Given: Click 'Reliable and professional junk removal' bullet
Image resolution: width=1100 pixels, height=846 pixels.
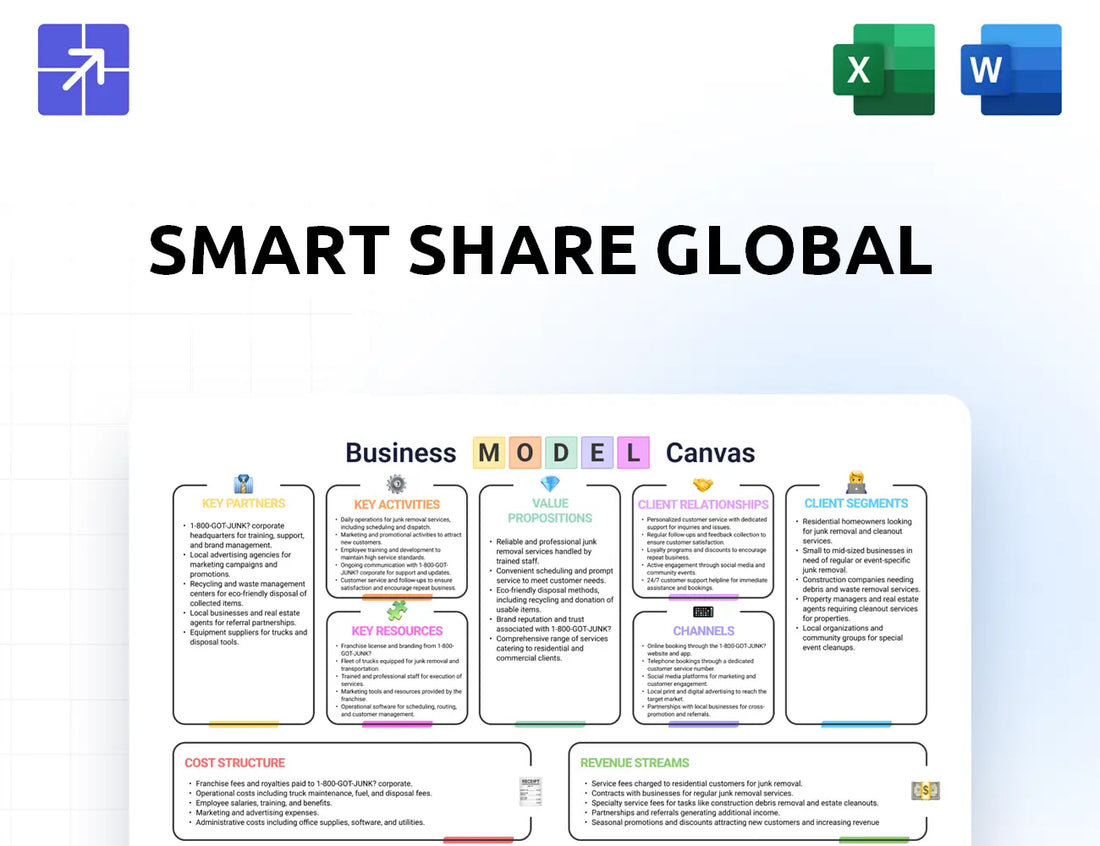Looking at the screenshot, I should 546,551.
